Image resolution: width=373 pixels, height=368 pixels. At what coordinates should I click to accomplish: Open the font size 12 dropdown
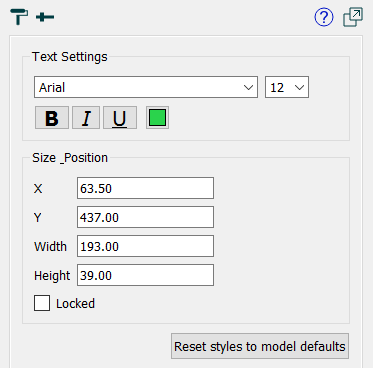tap(287, 87)
